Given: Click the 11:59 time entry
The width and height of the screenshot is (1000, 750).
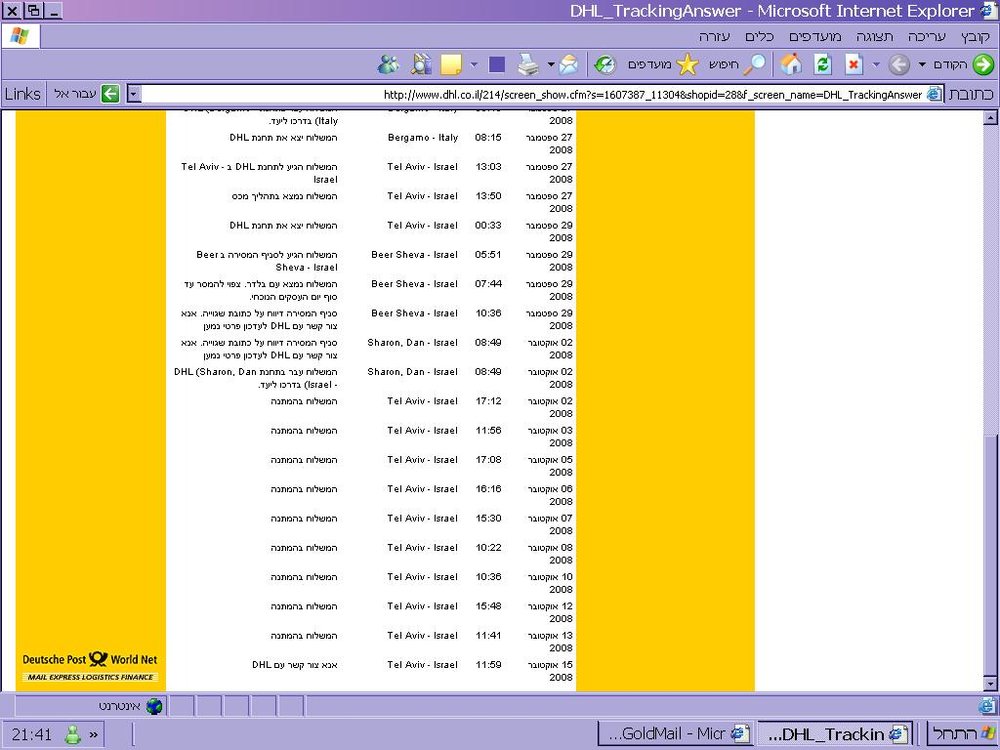Looking at the screenshot, I should pyautogui.click(x=489, y=665).
